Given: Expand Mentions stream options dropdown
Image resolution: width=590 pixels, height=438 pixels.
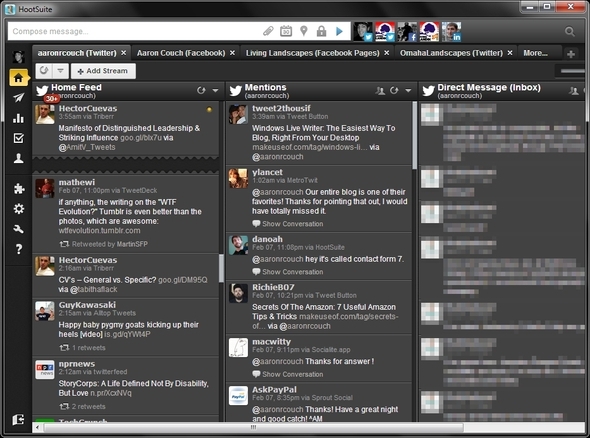Looking at the screenshot, I should point(408,90).
